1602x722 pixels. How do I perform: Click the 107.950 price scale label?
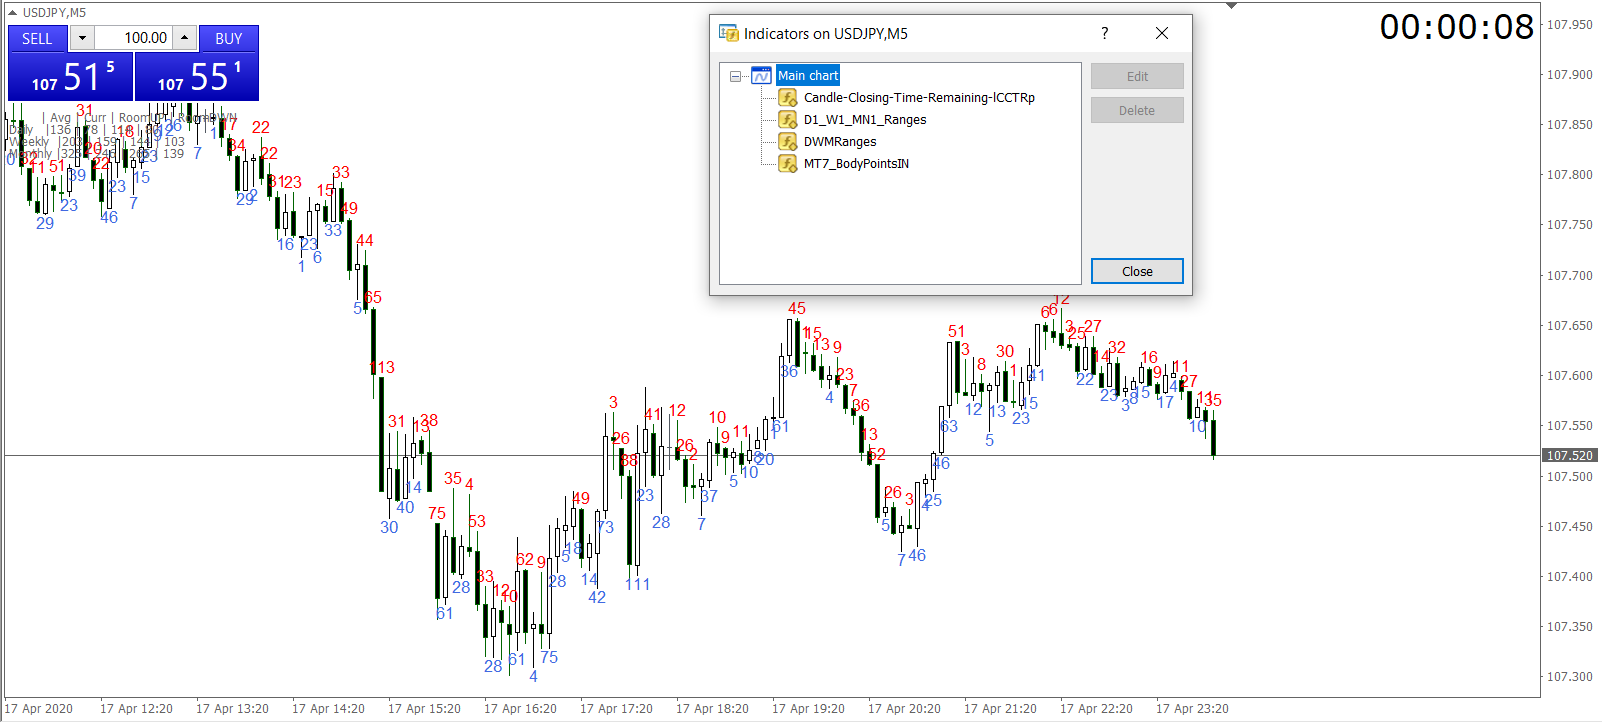[1570, 25]
